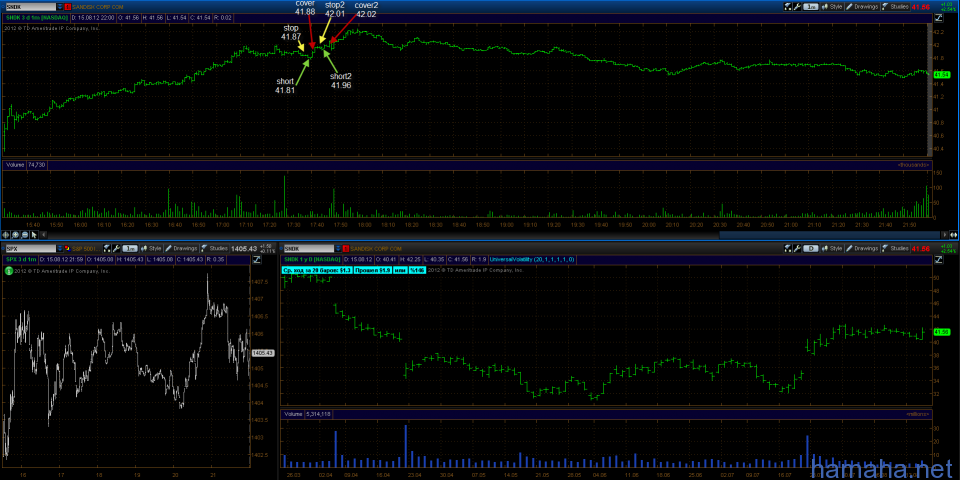
Task: Click the scroll arrows at right end of scrollbar
Action: 952,234
